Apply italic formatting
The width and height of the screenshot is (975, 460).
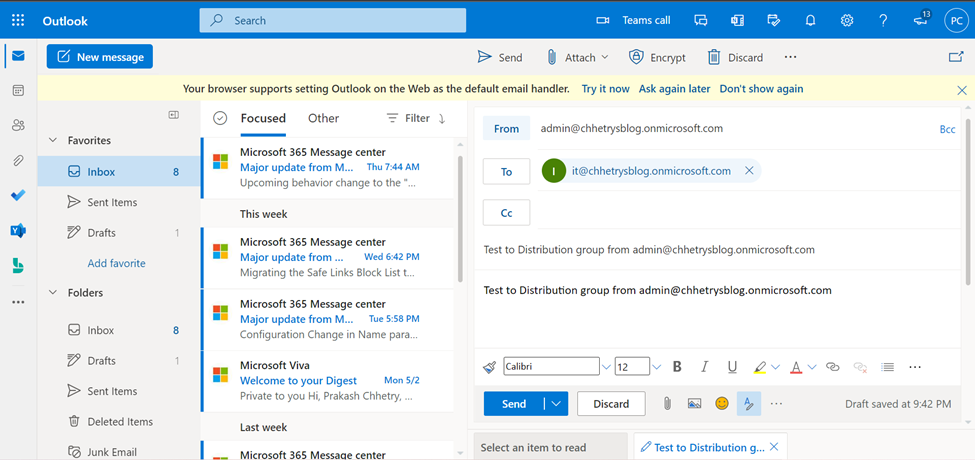pyautogui.click(x=705, y=367)
